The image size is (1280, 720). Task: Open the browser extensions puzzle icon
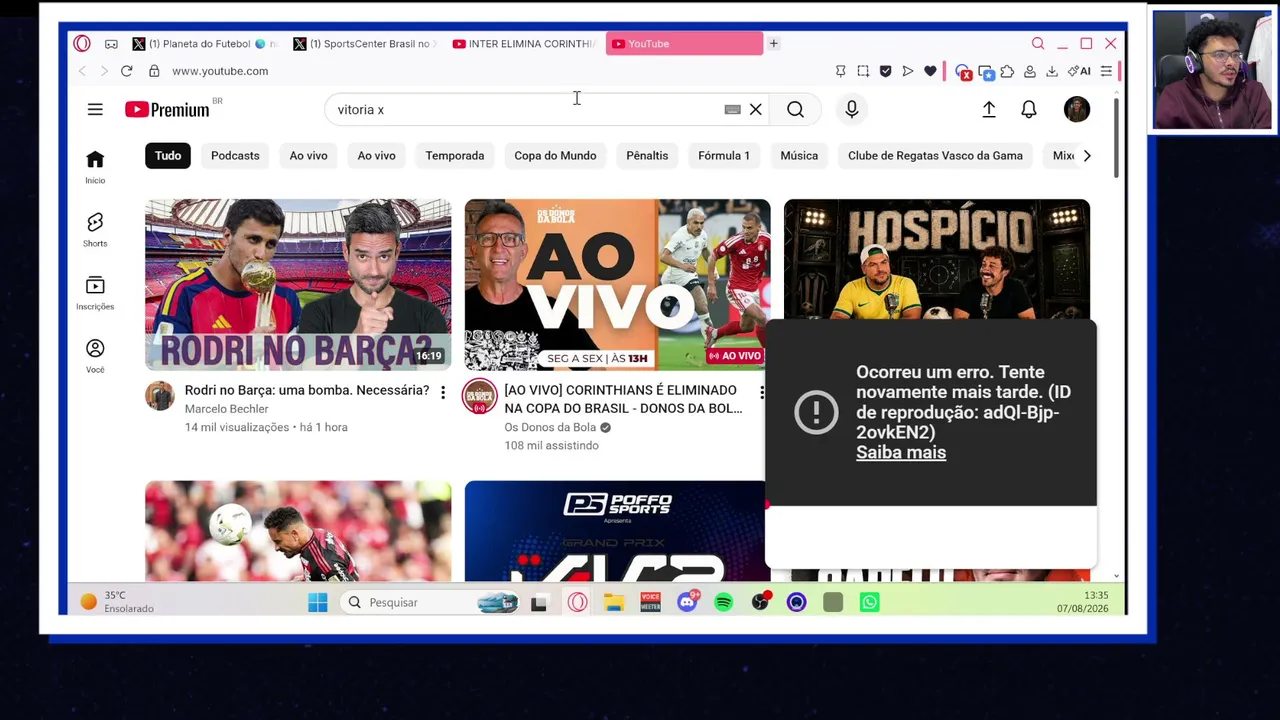pyautogui.click(x=1007, y=71)
